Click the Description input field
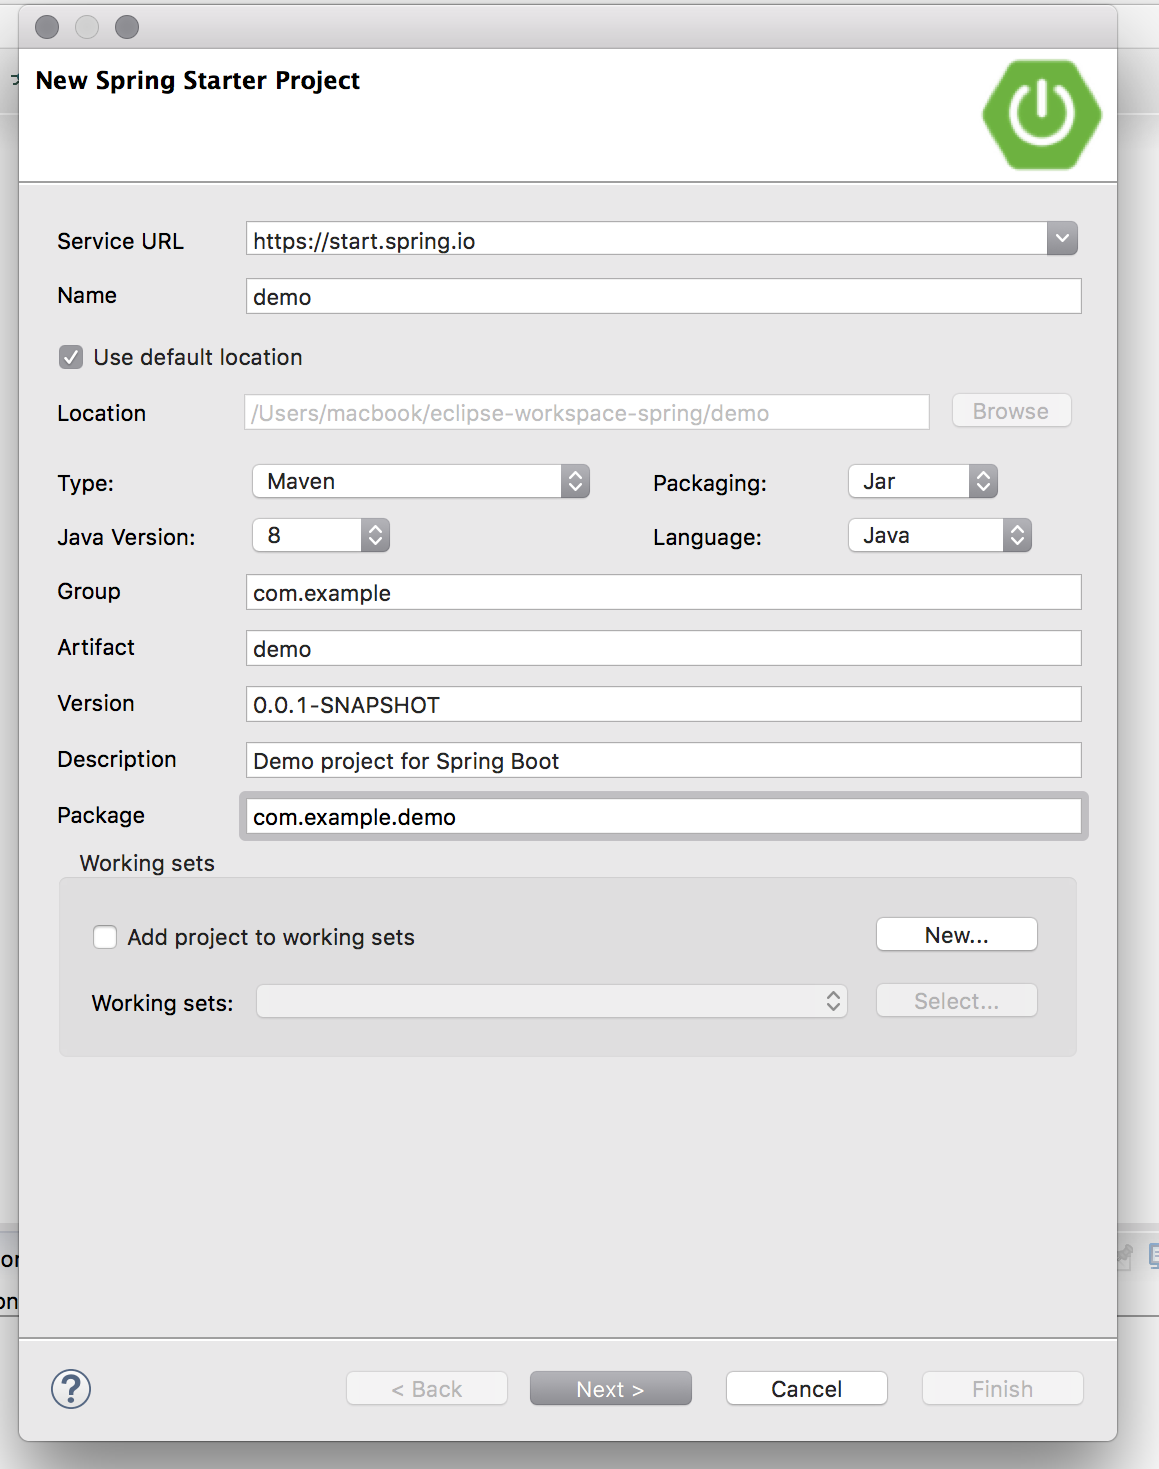This screenshot has height=1469, width=1159. 663,761
